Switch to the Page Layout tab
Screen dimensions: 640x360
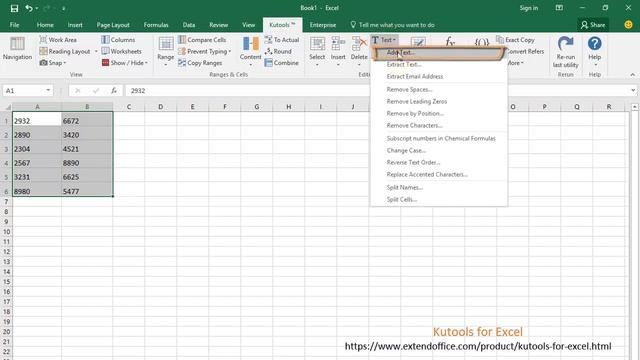[x=113, y=25]
